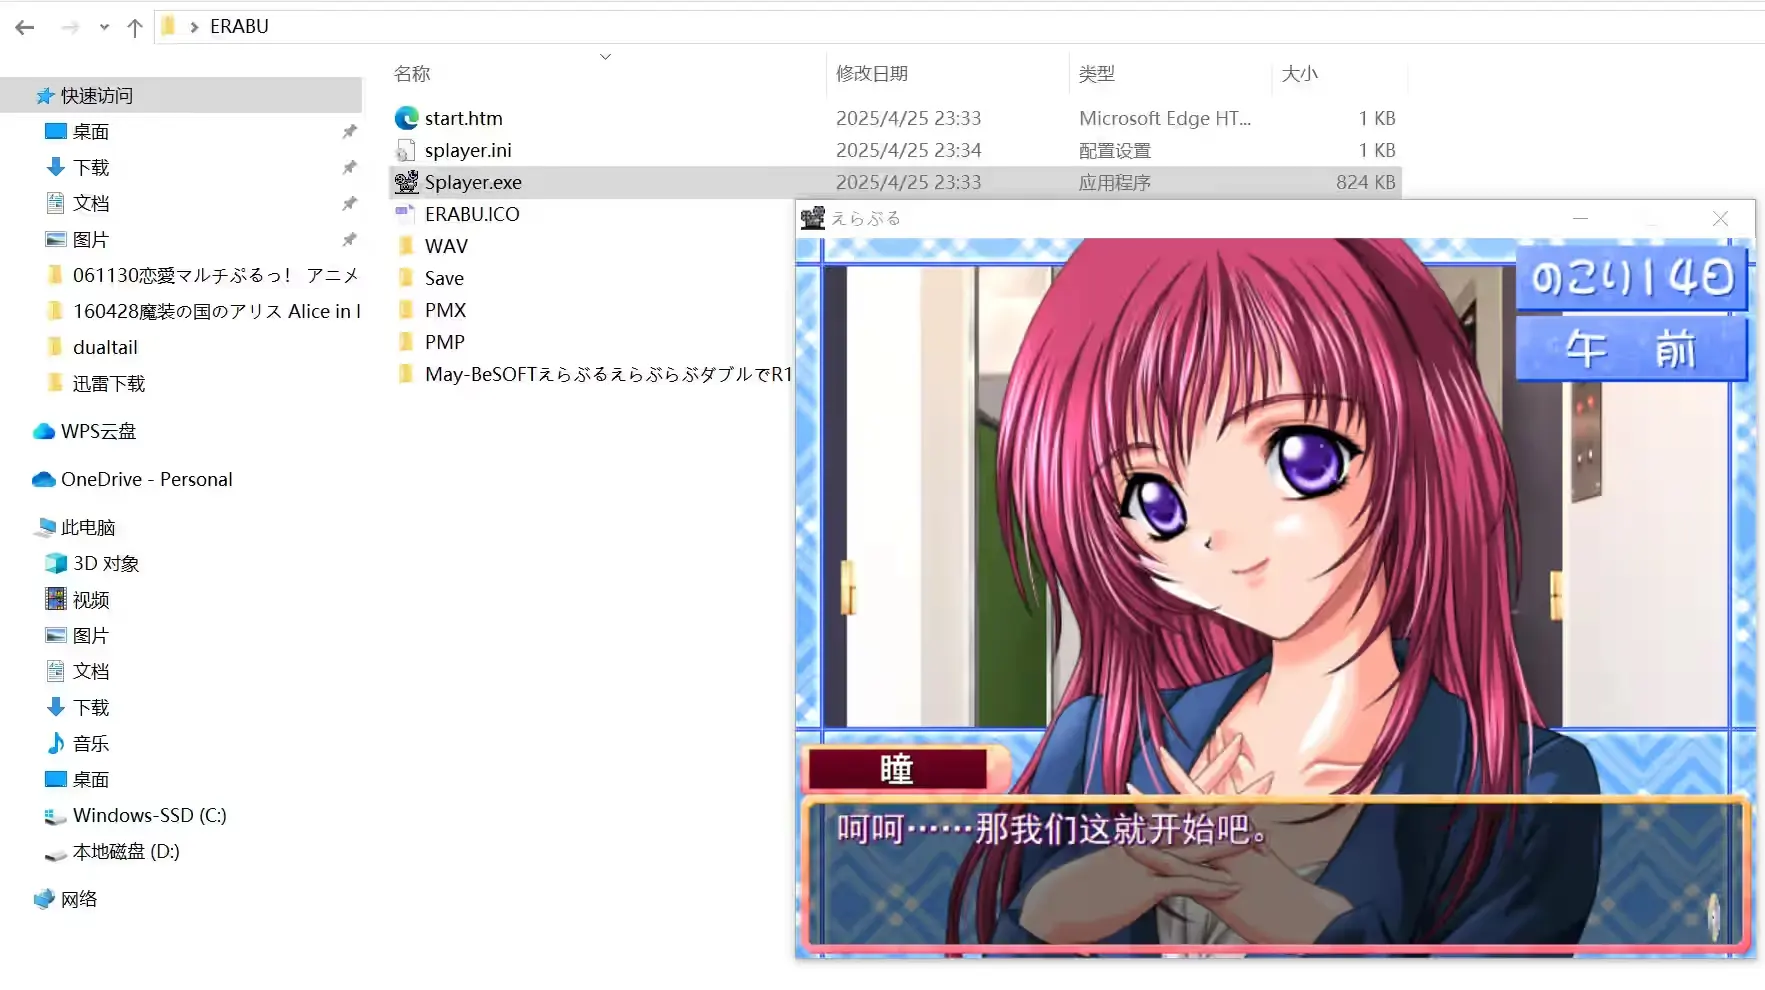The width and height of the screenshot is (1765, 990).
Task: Click the えらぶる game window icon
Action: tap(813, 218)
